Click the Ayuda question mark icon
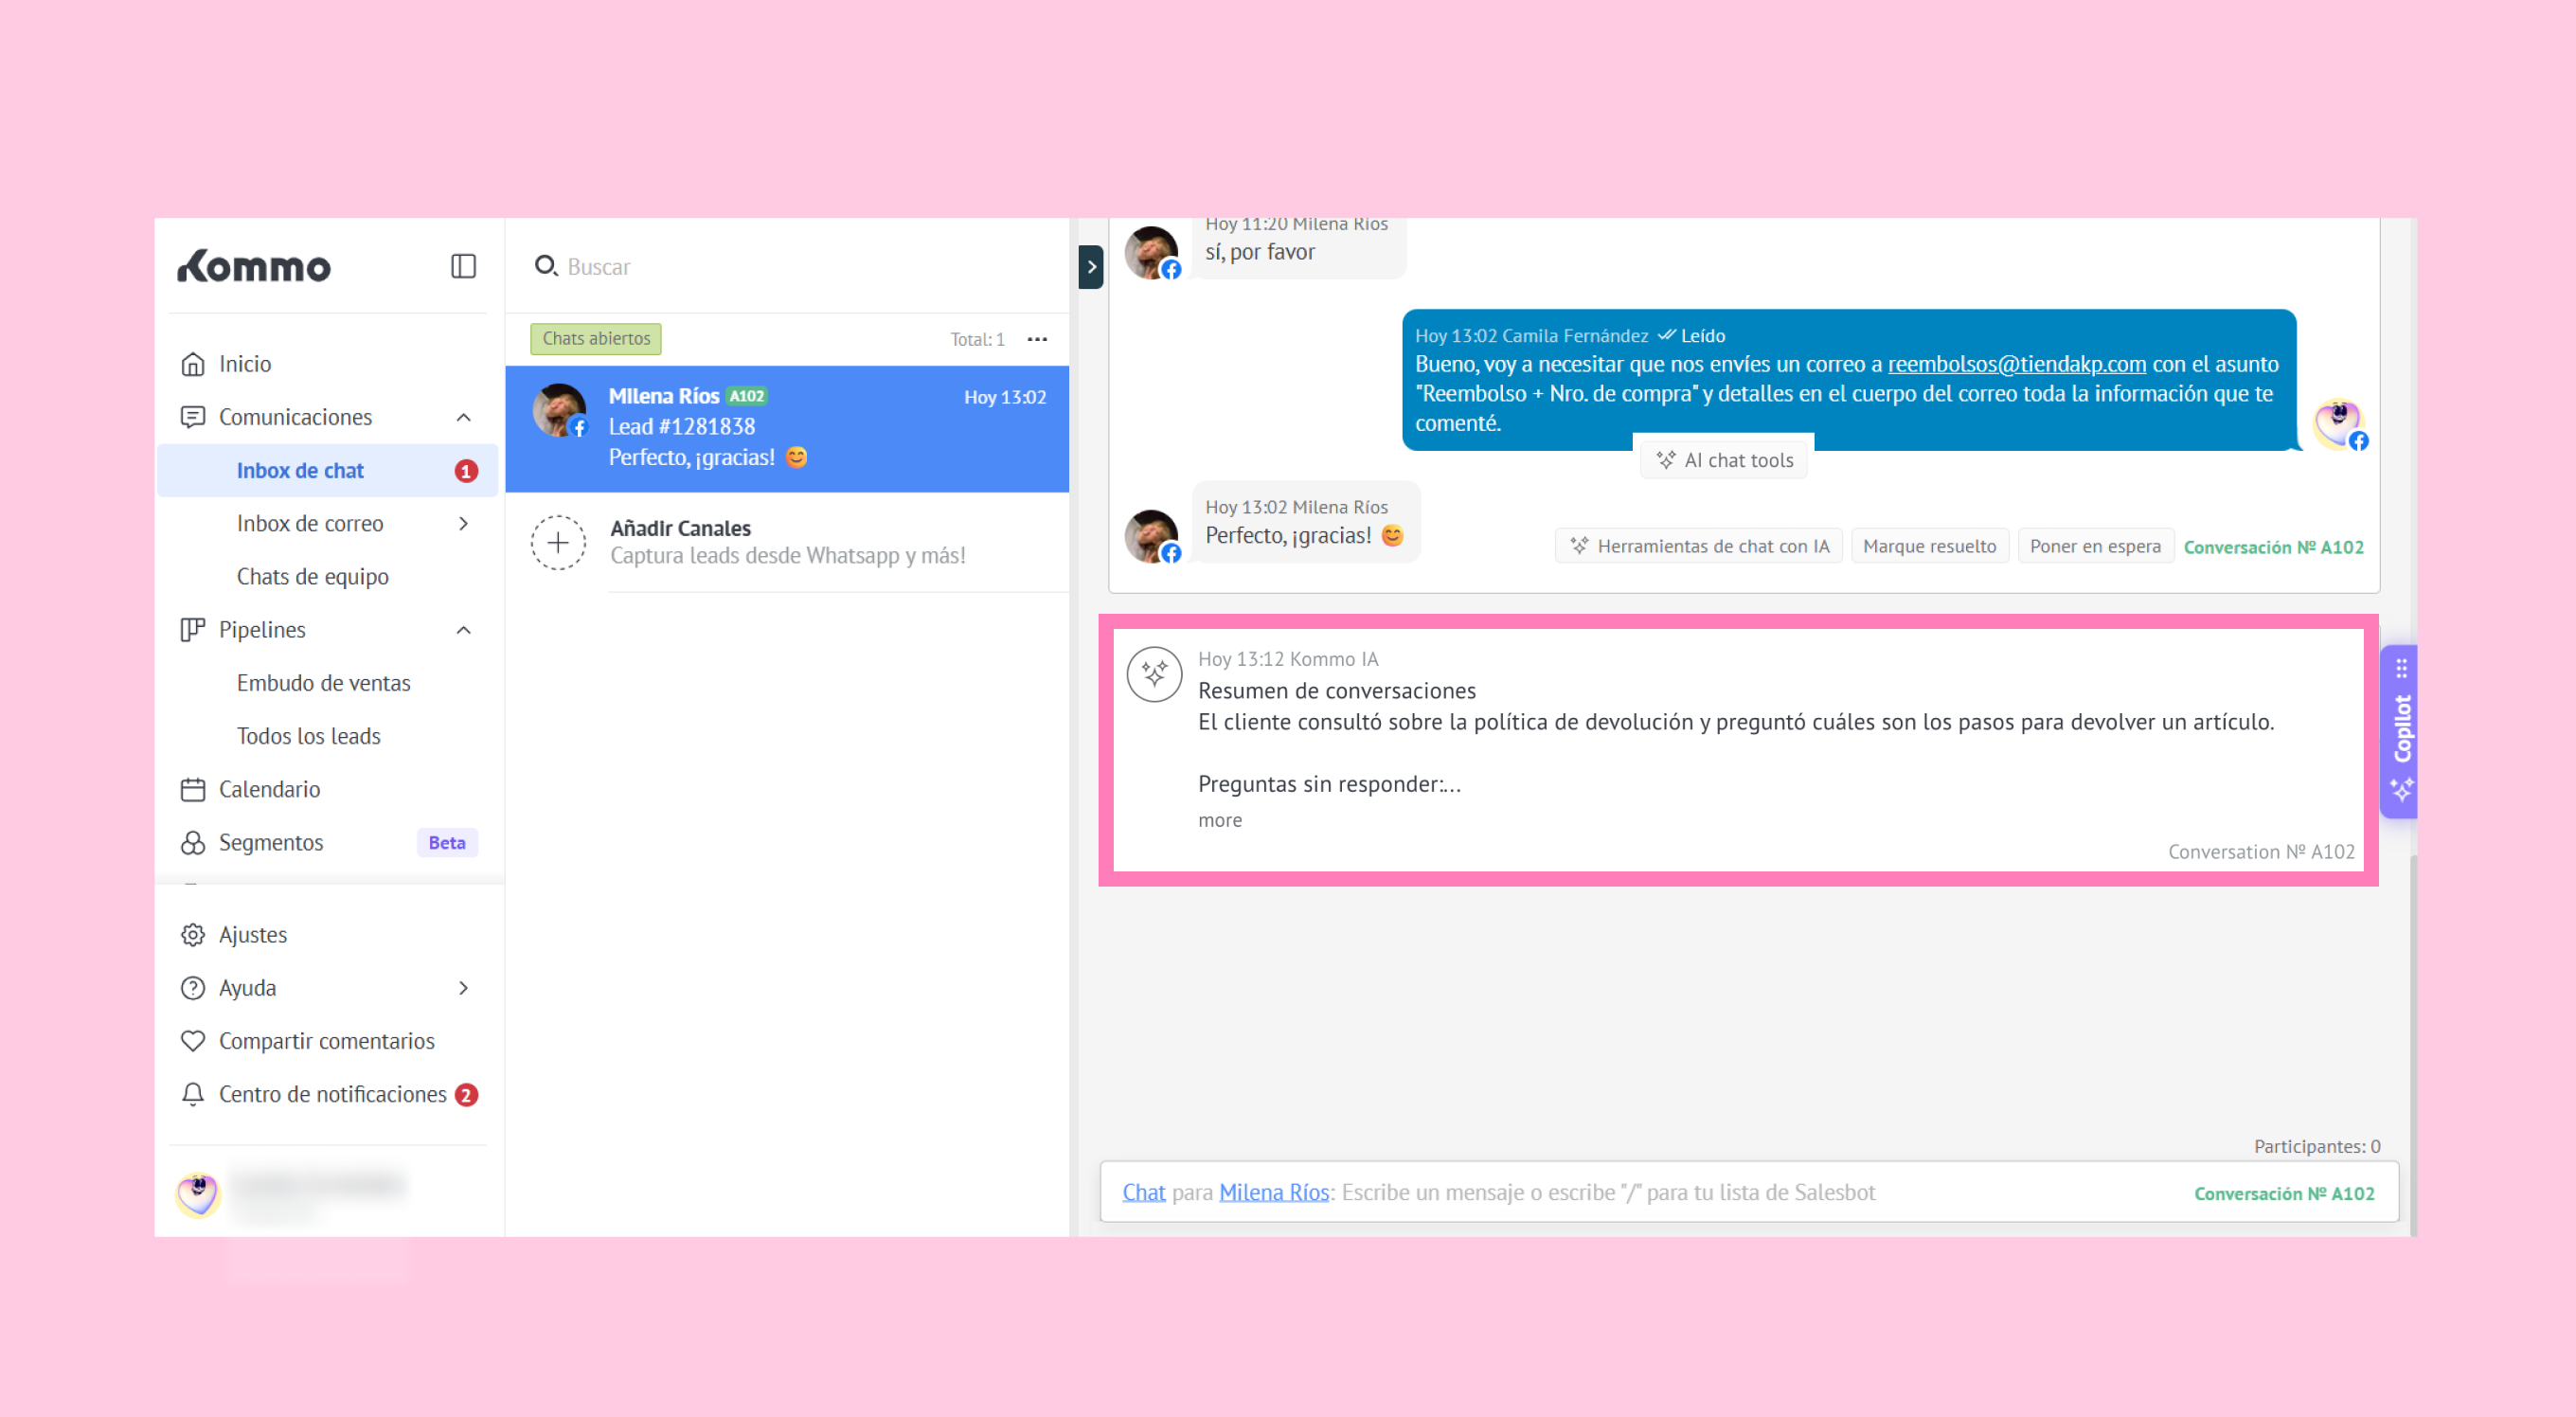The width and height of the screenshot is (2576, 1417). 193,988
